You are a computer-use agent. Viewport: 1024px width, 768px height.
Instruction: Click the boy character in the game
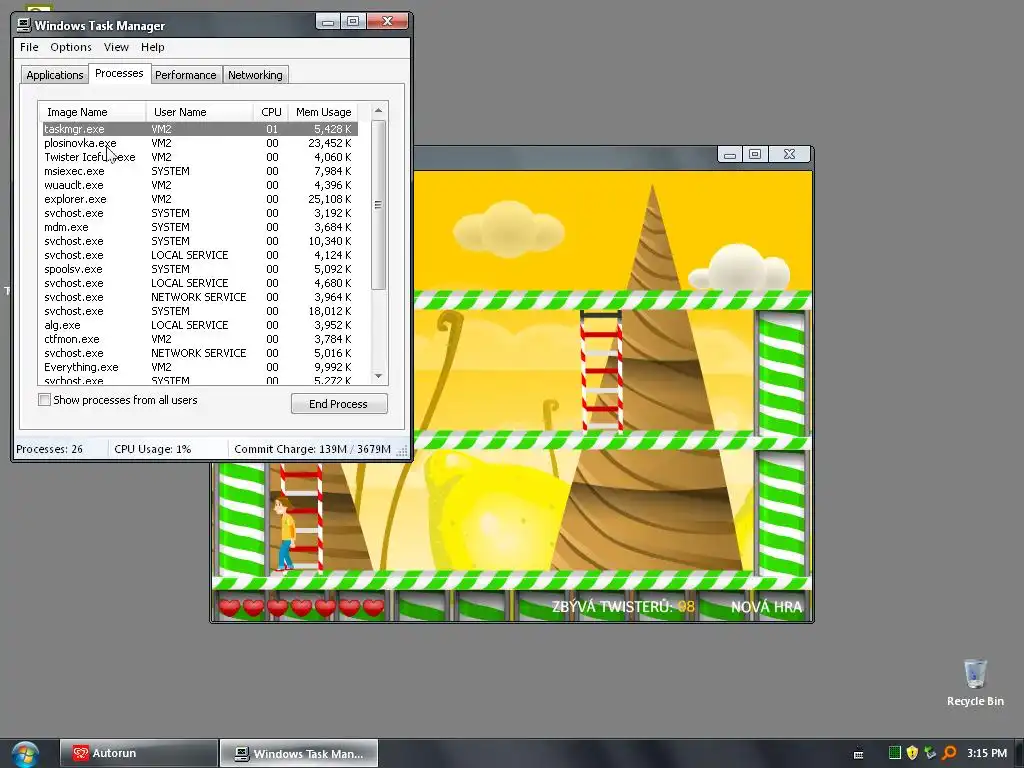(284, 532)
